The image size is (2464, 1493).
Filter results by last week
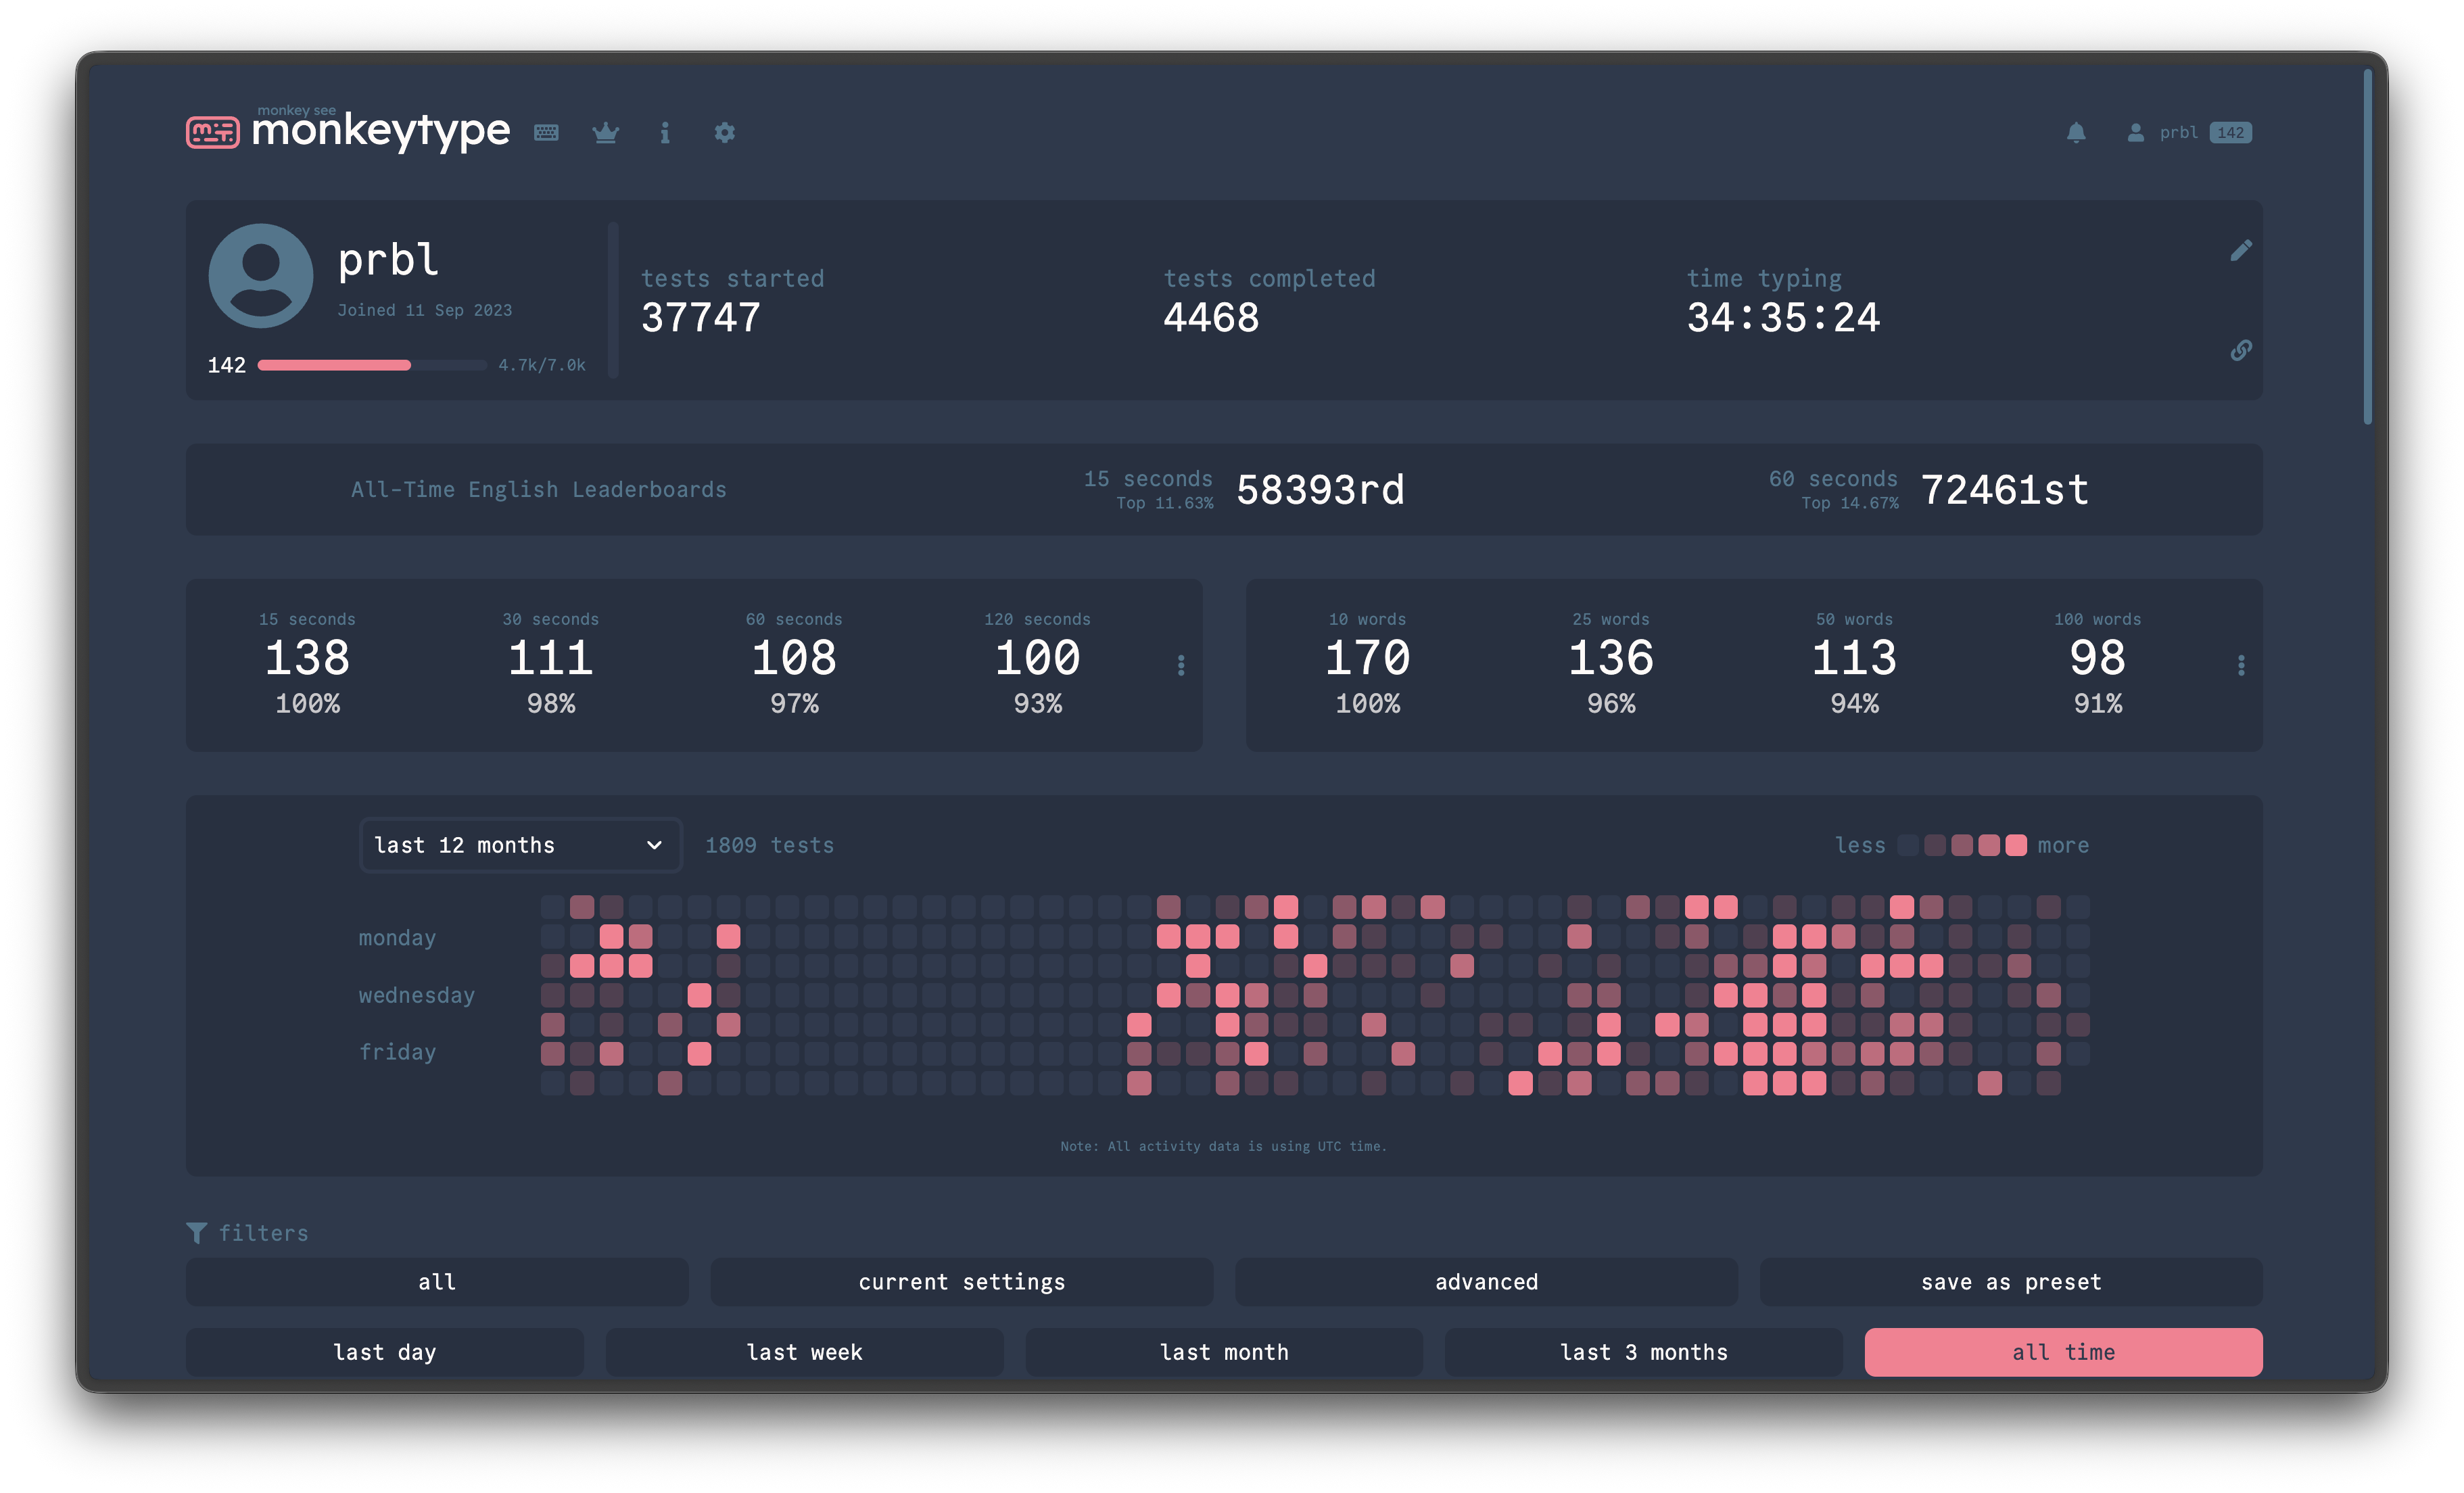[805, 1352]
